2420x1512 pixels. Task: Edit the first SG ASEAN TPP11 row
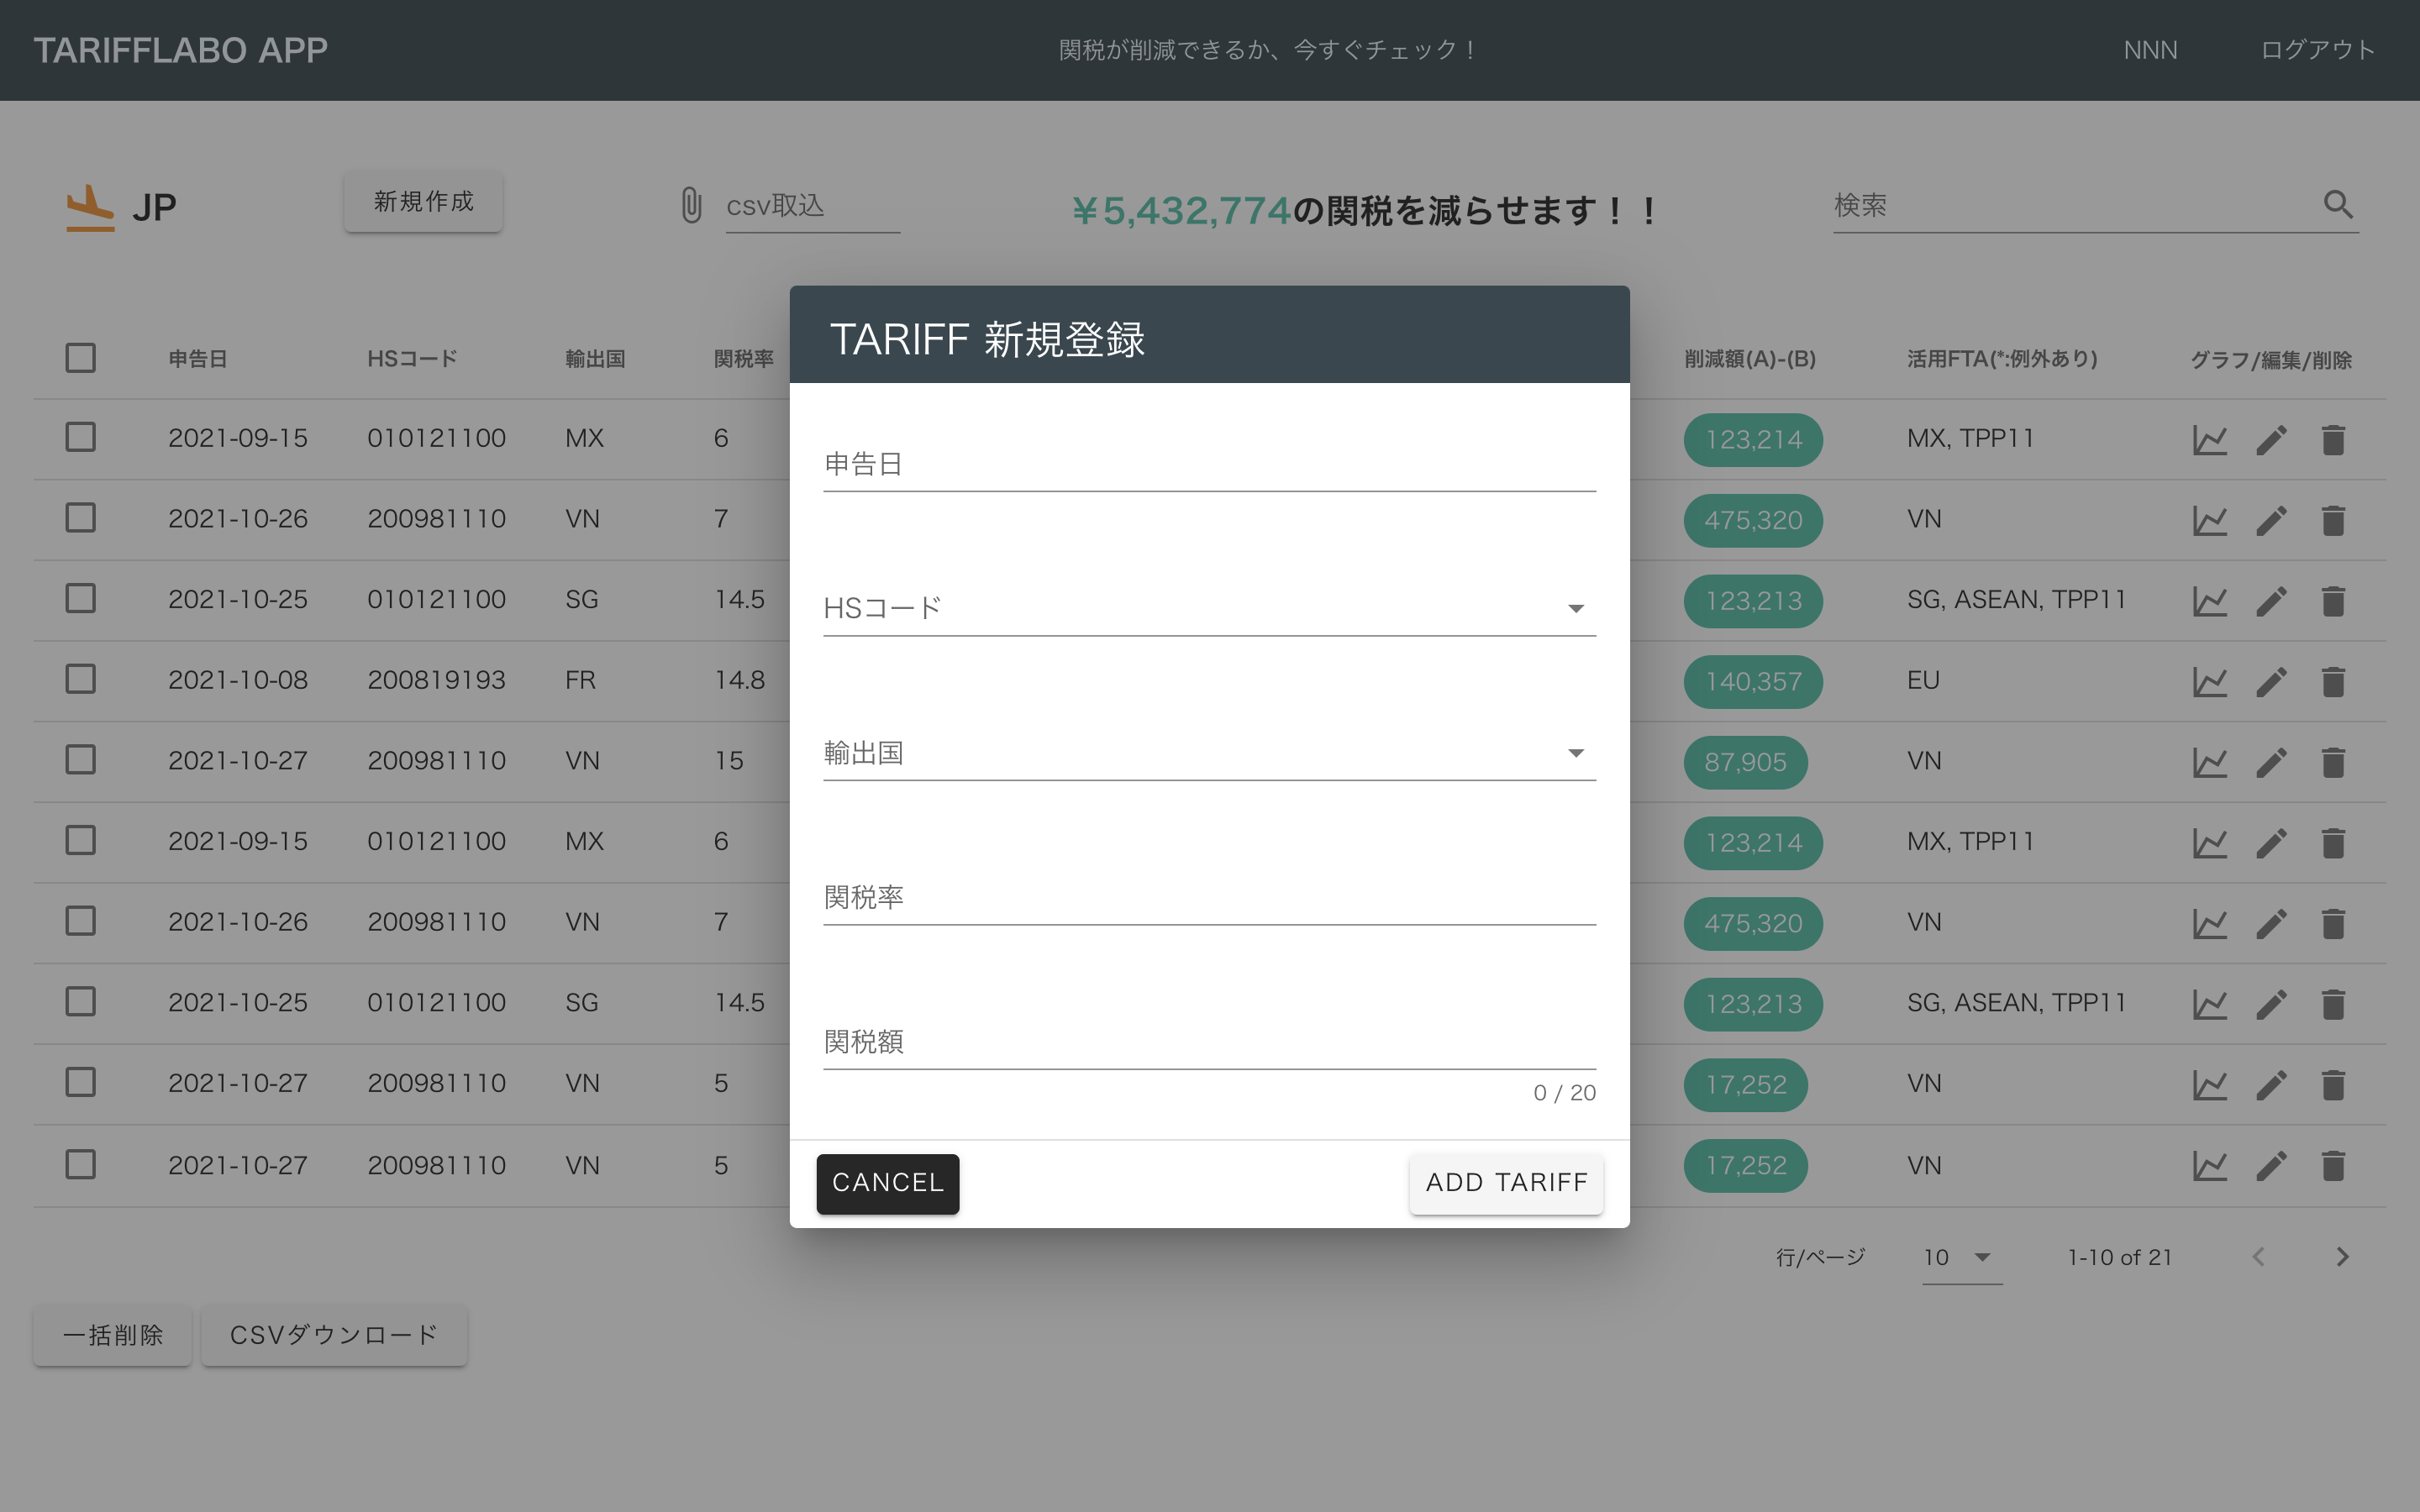[2271, 601]
